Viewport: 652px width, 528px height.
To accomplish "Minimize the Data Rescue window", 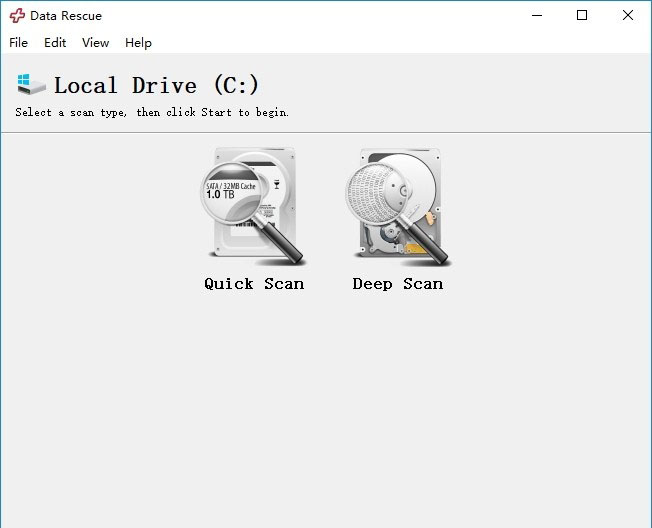I will pyautogui.click(x=537, y=16).
